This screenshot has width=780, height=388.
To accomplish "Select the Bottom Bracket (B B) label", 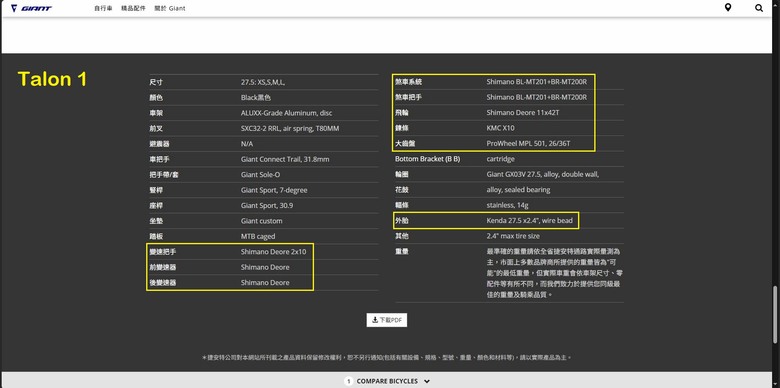I will [427, 159].
